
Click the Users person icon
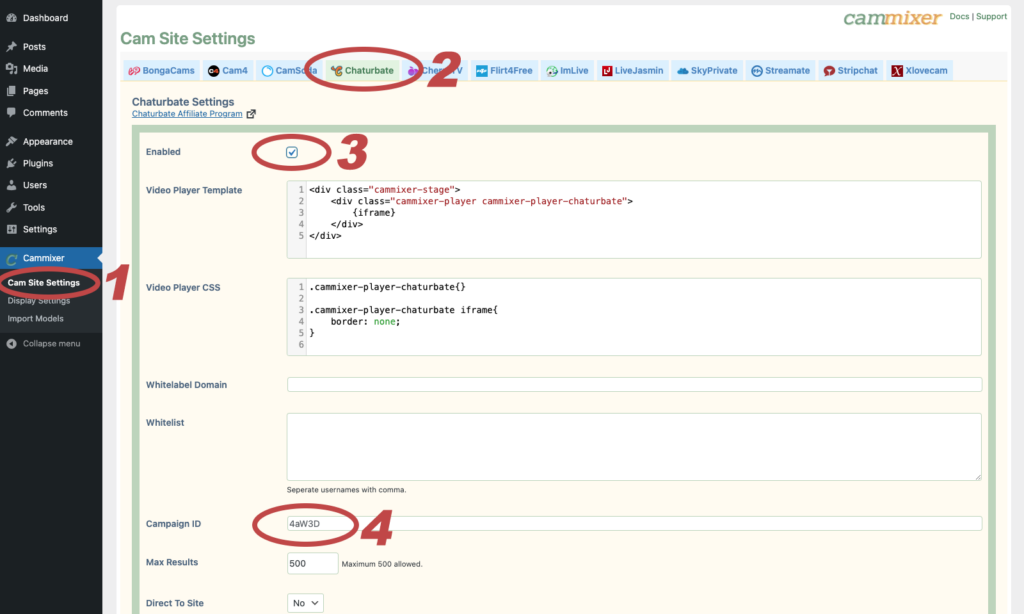coord(11,185)
